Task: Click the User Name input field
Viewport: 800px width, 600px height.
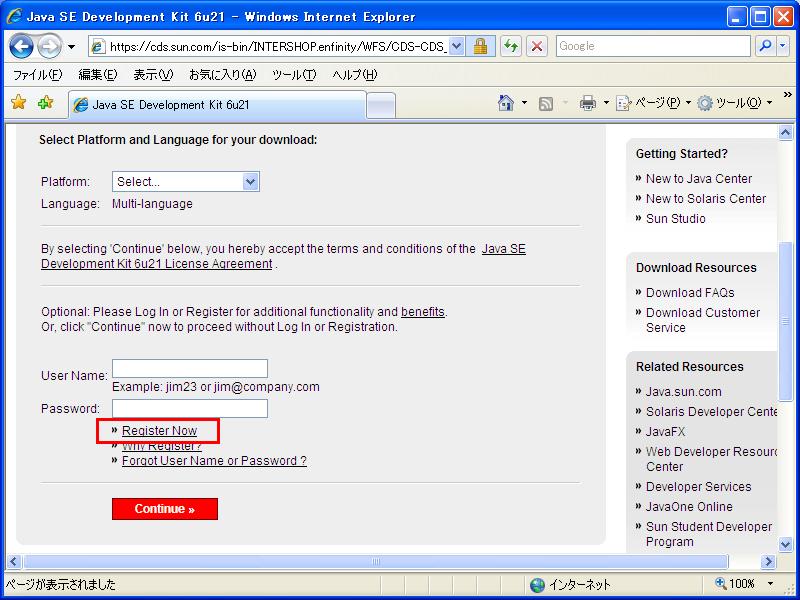Action: [x=190, y=368]
